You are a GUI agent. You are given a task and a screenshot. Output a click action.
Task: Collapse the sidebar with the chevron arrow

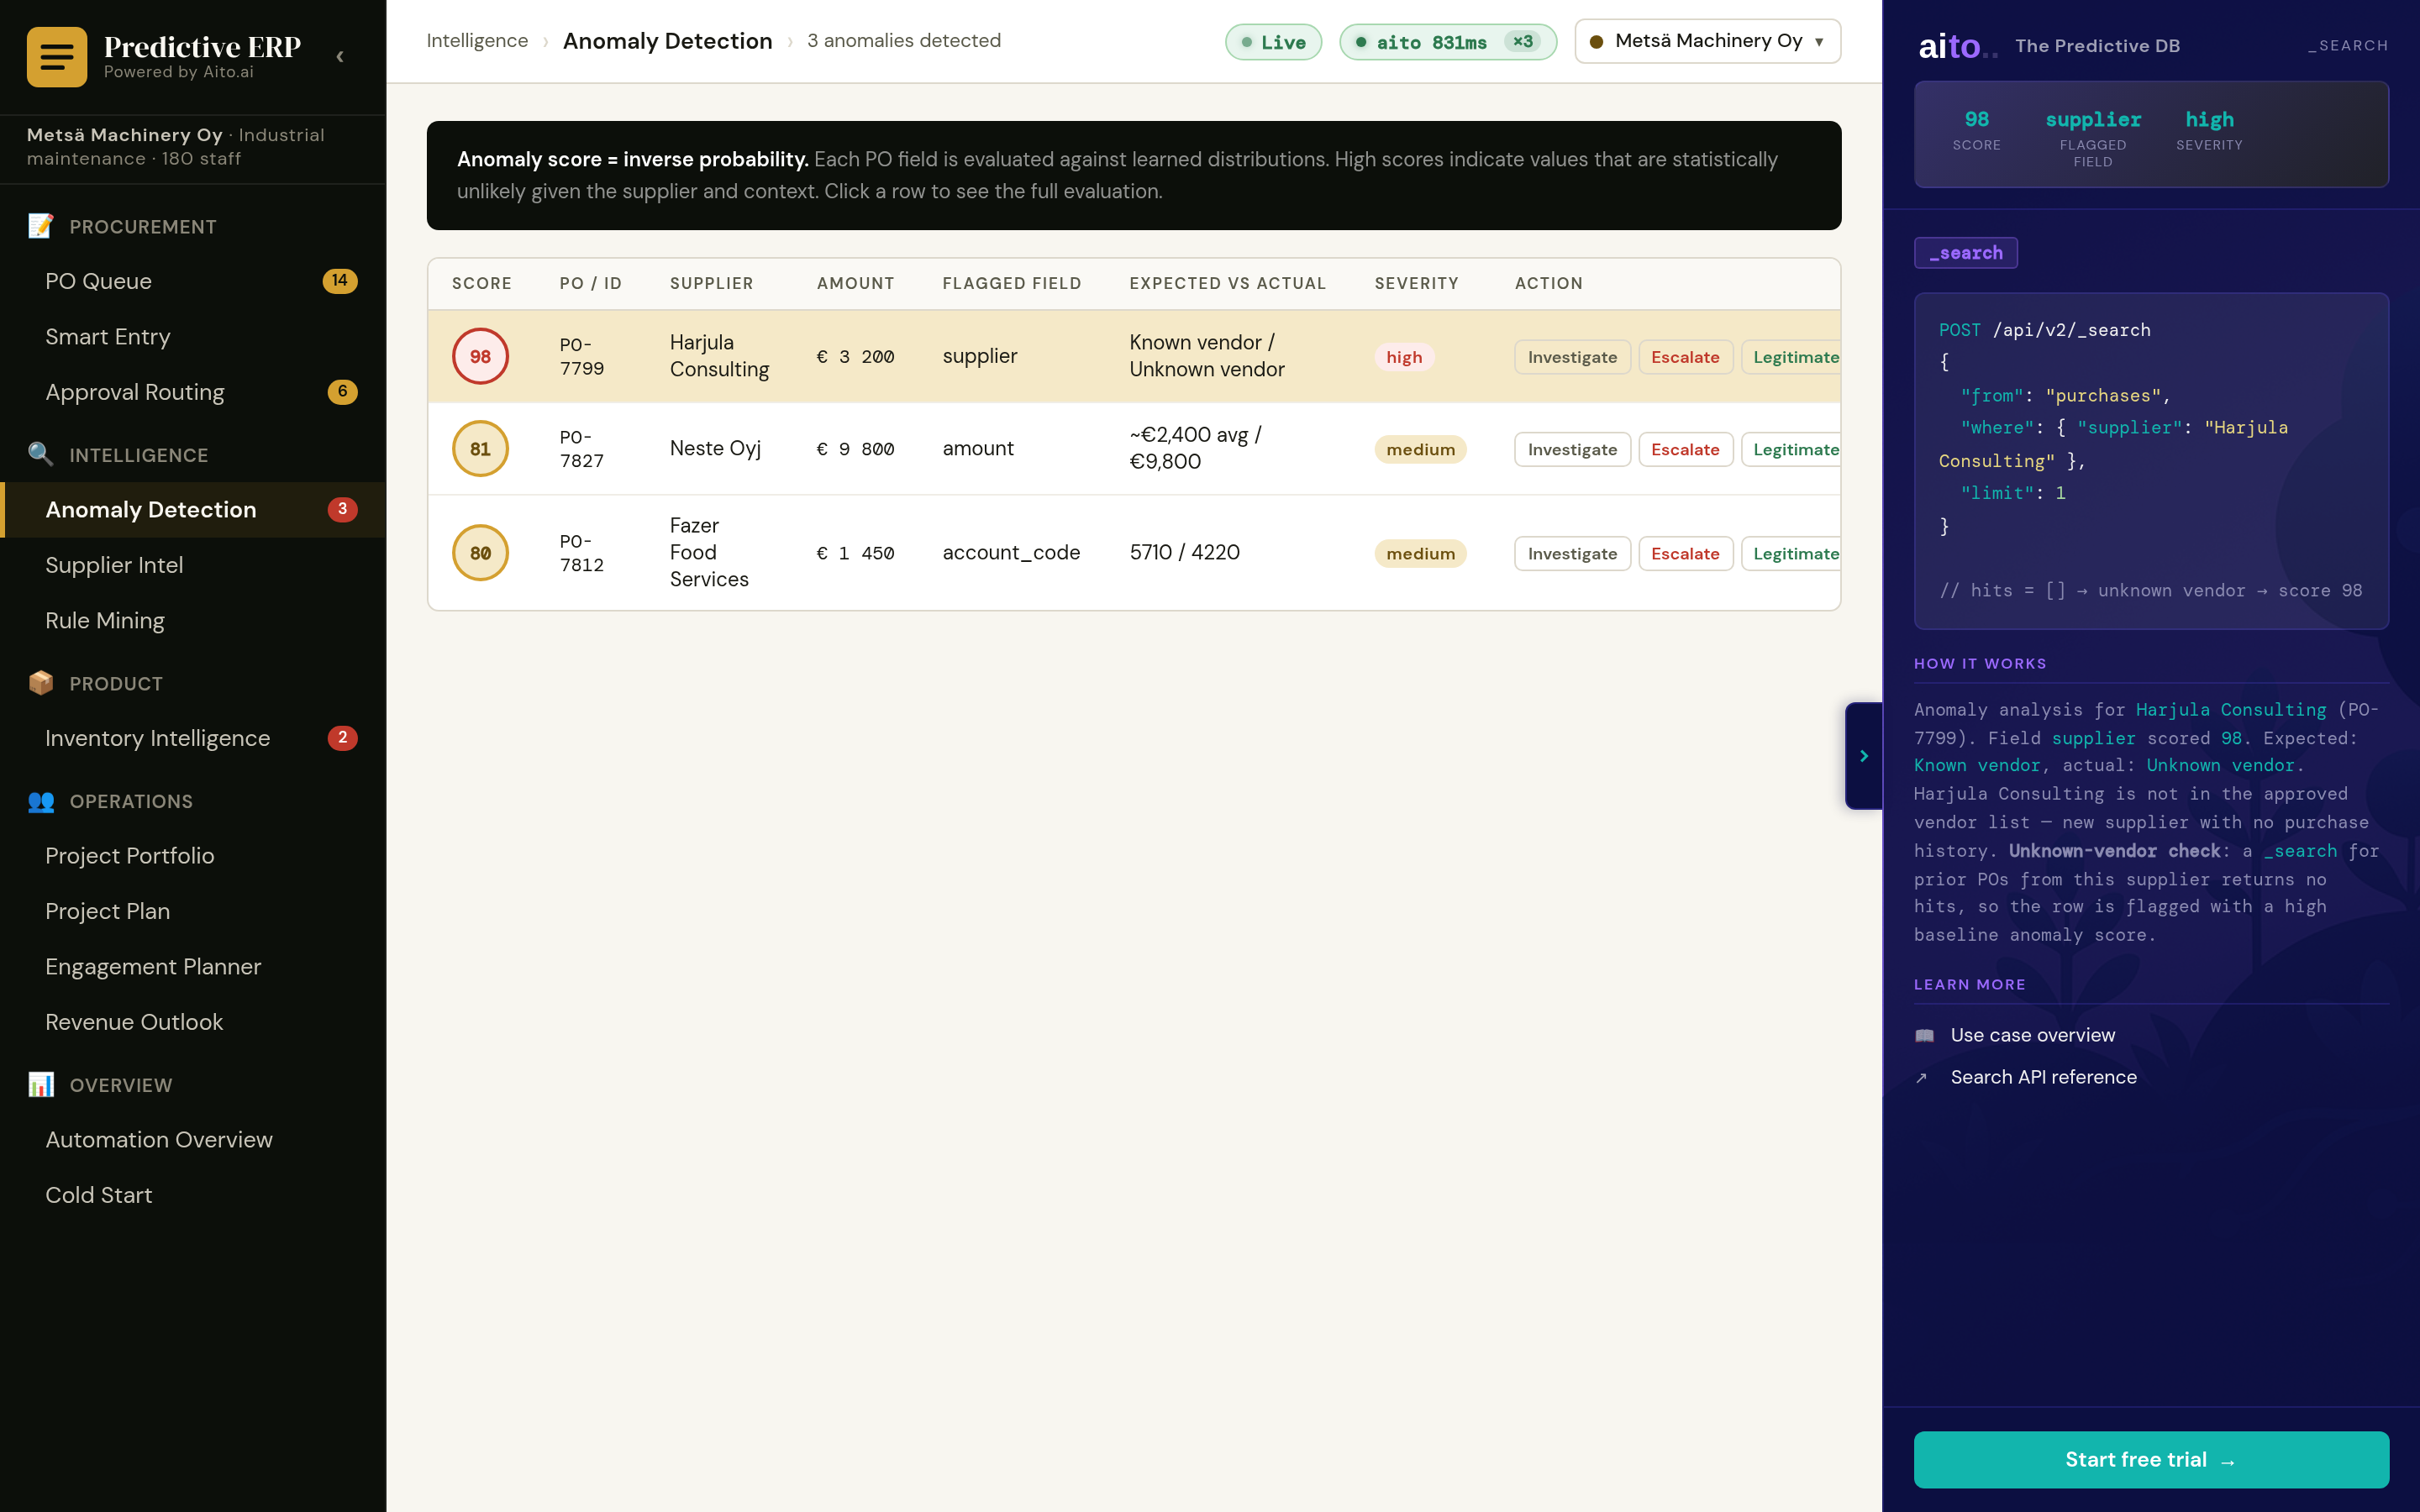tap(340, 57)
